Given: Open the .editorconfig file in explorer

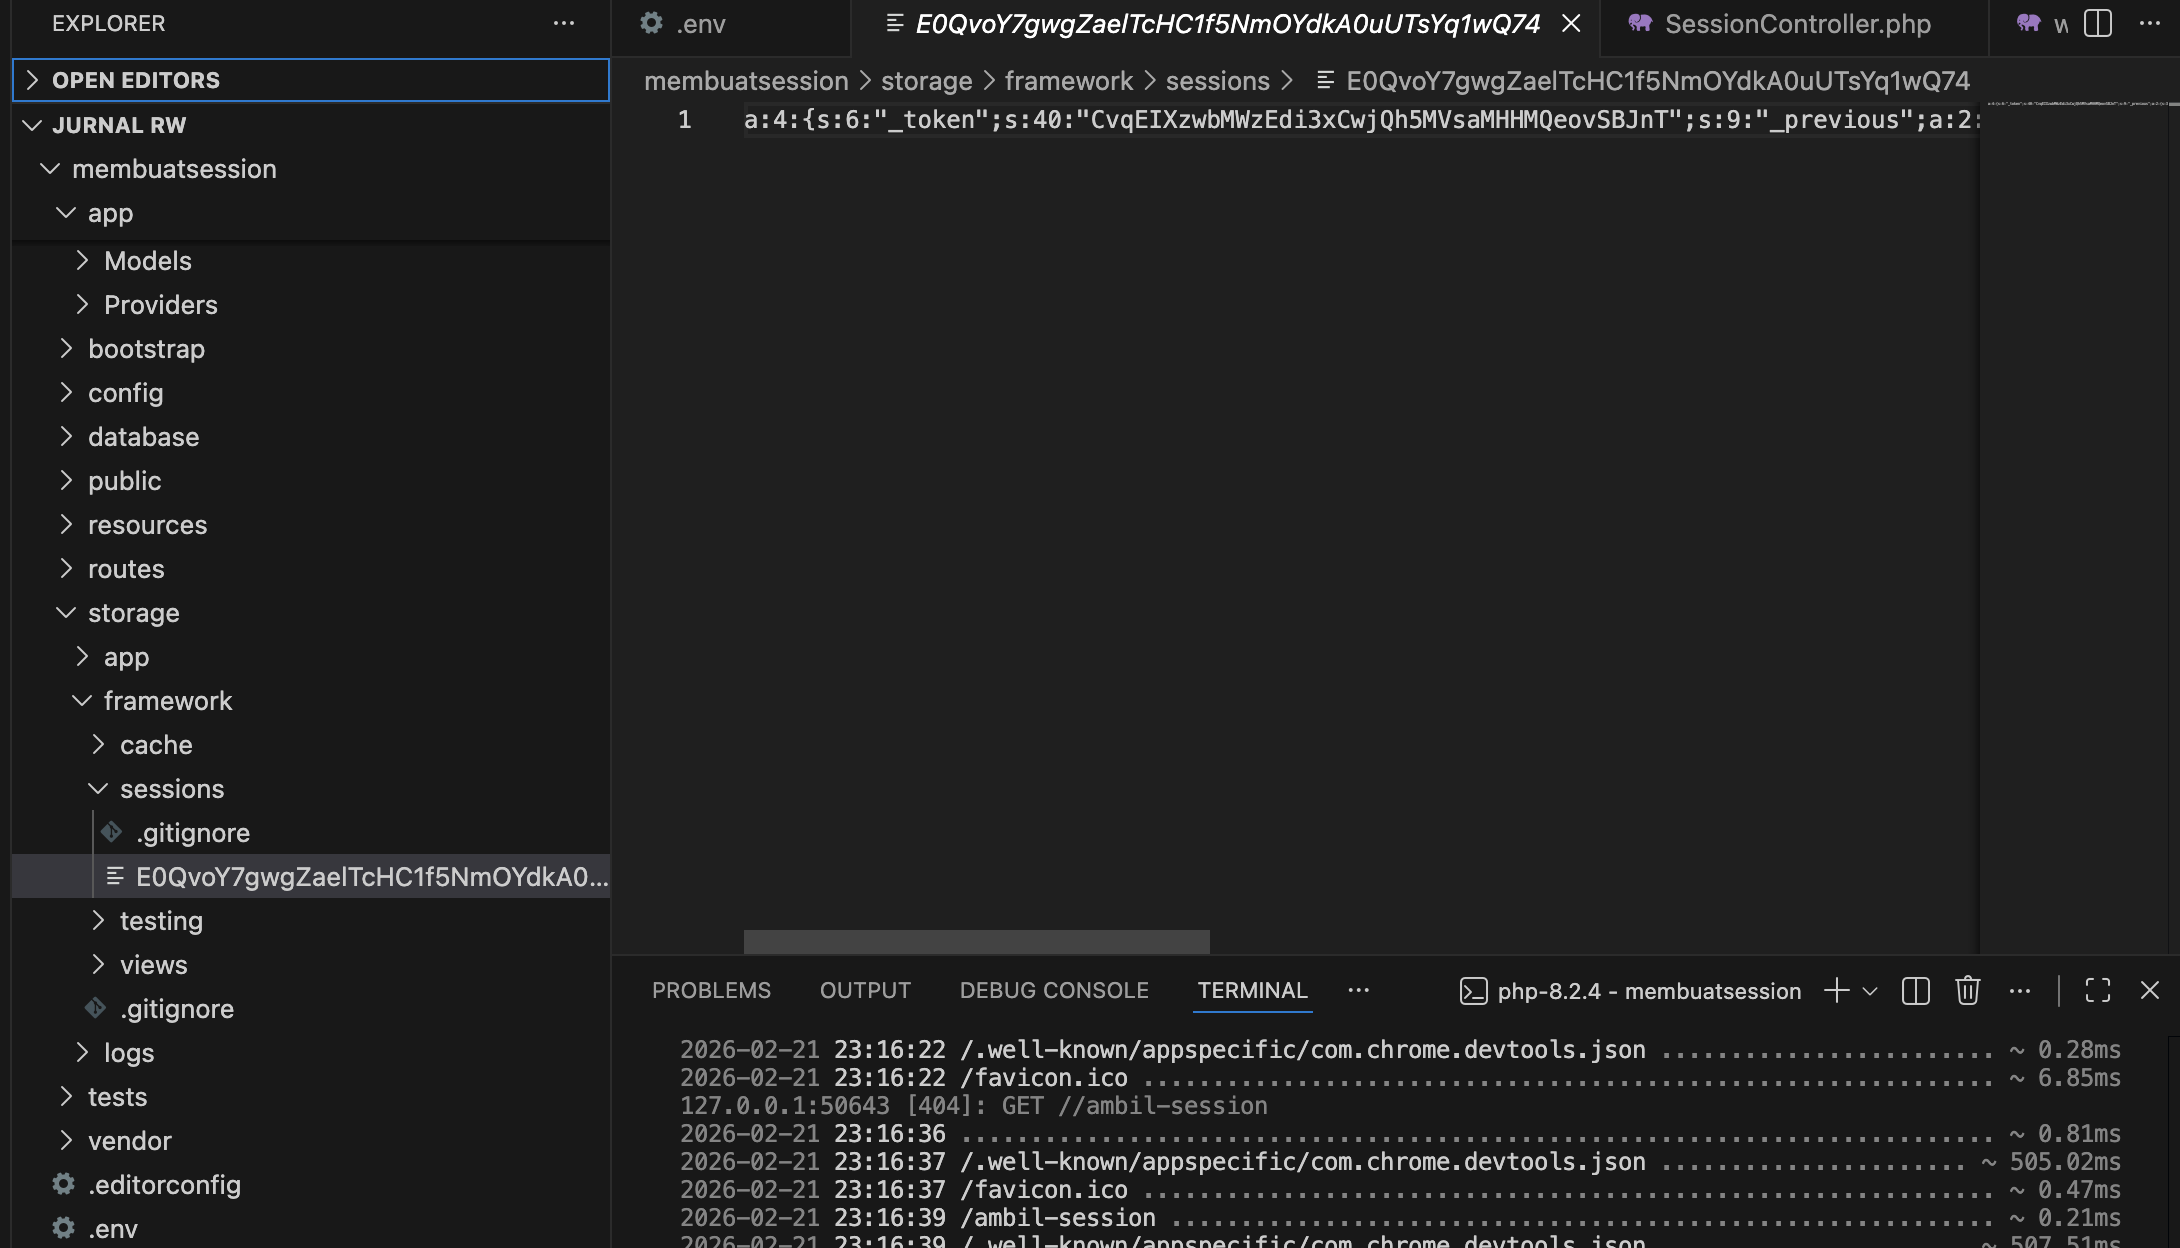Looking at the screenshot, I should 164,1185.
